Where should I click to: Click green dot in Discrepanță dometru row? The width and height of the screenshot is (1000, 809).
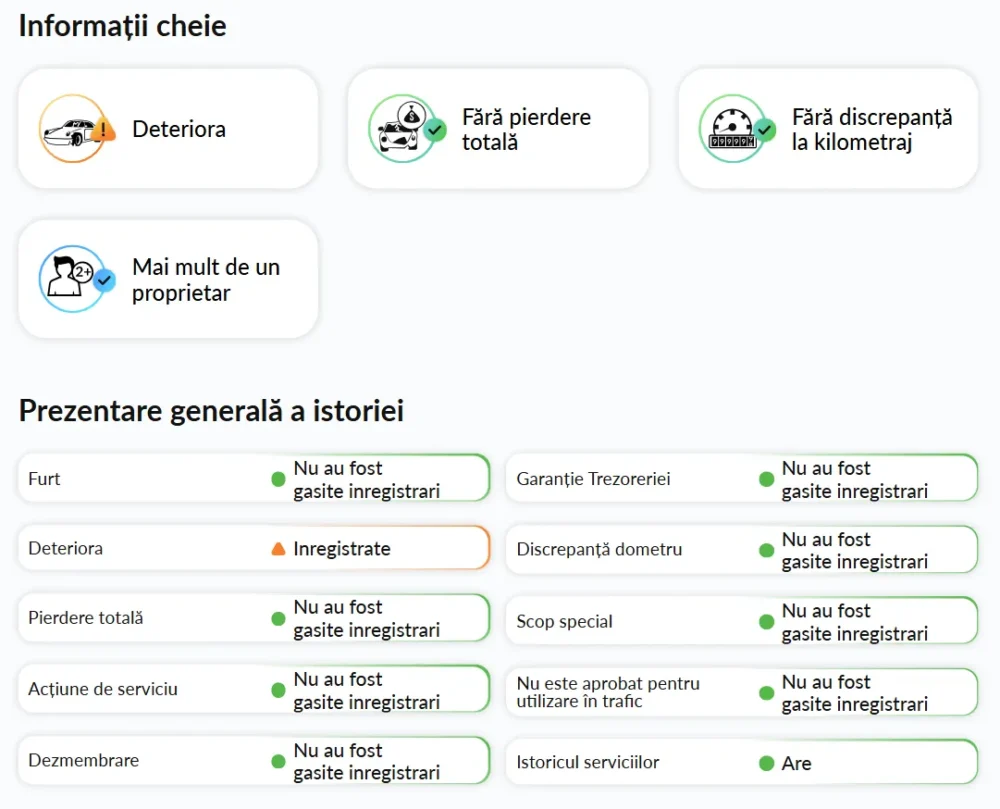(767, 550)
